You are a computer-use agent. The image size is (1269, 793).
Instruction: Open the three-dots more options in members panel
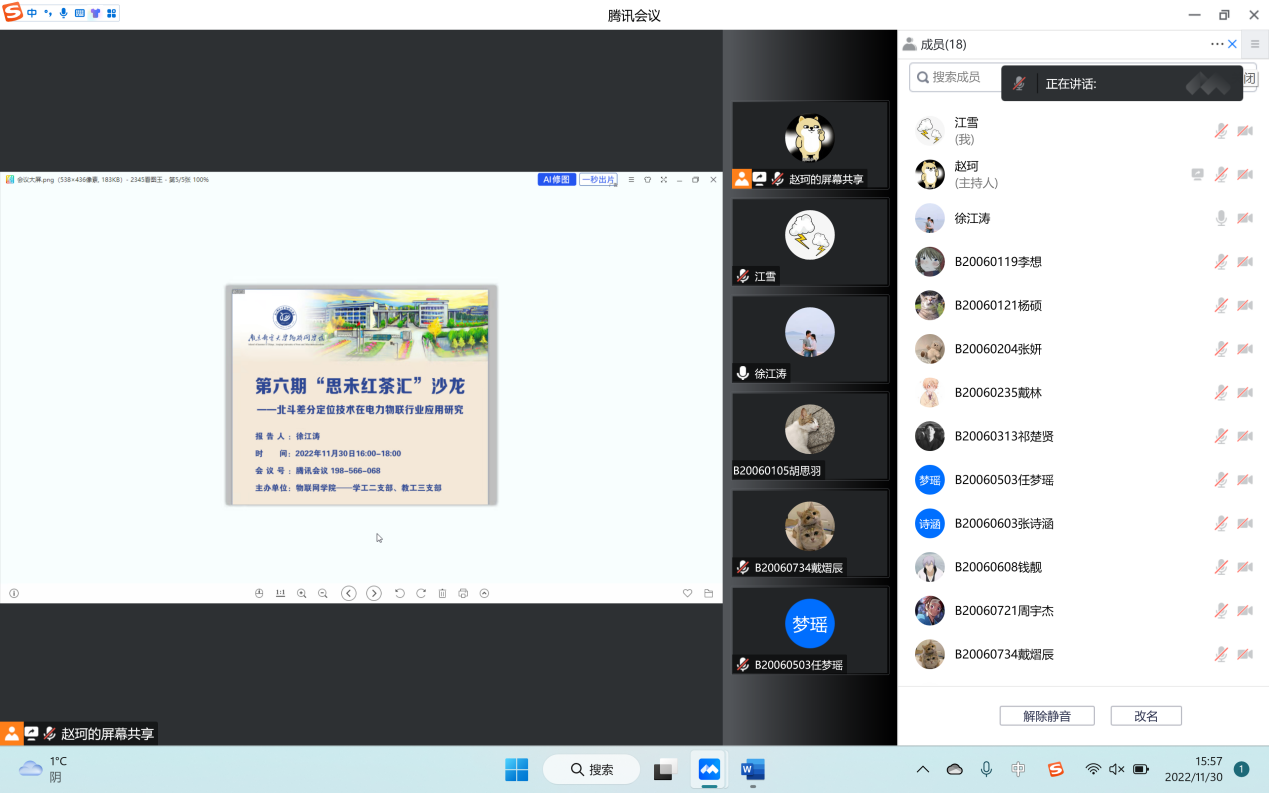tap(1216, 44)
